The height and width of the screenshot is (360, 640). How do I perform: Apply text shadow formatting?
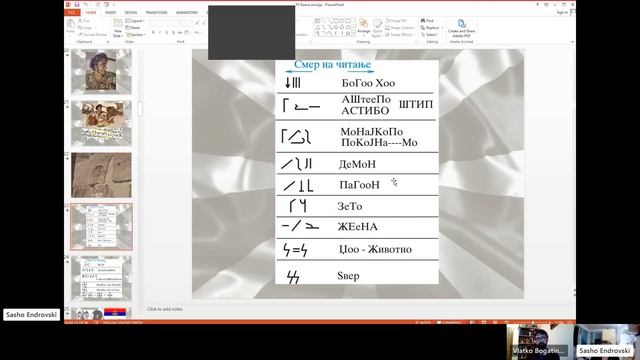[x=173, y=33]
